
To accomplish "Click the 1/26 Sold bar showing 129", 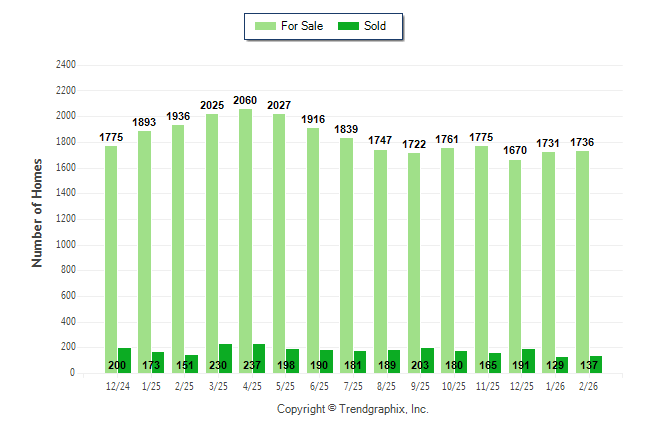I will click(562, 365).
